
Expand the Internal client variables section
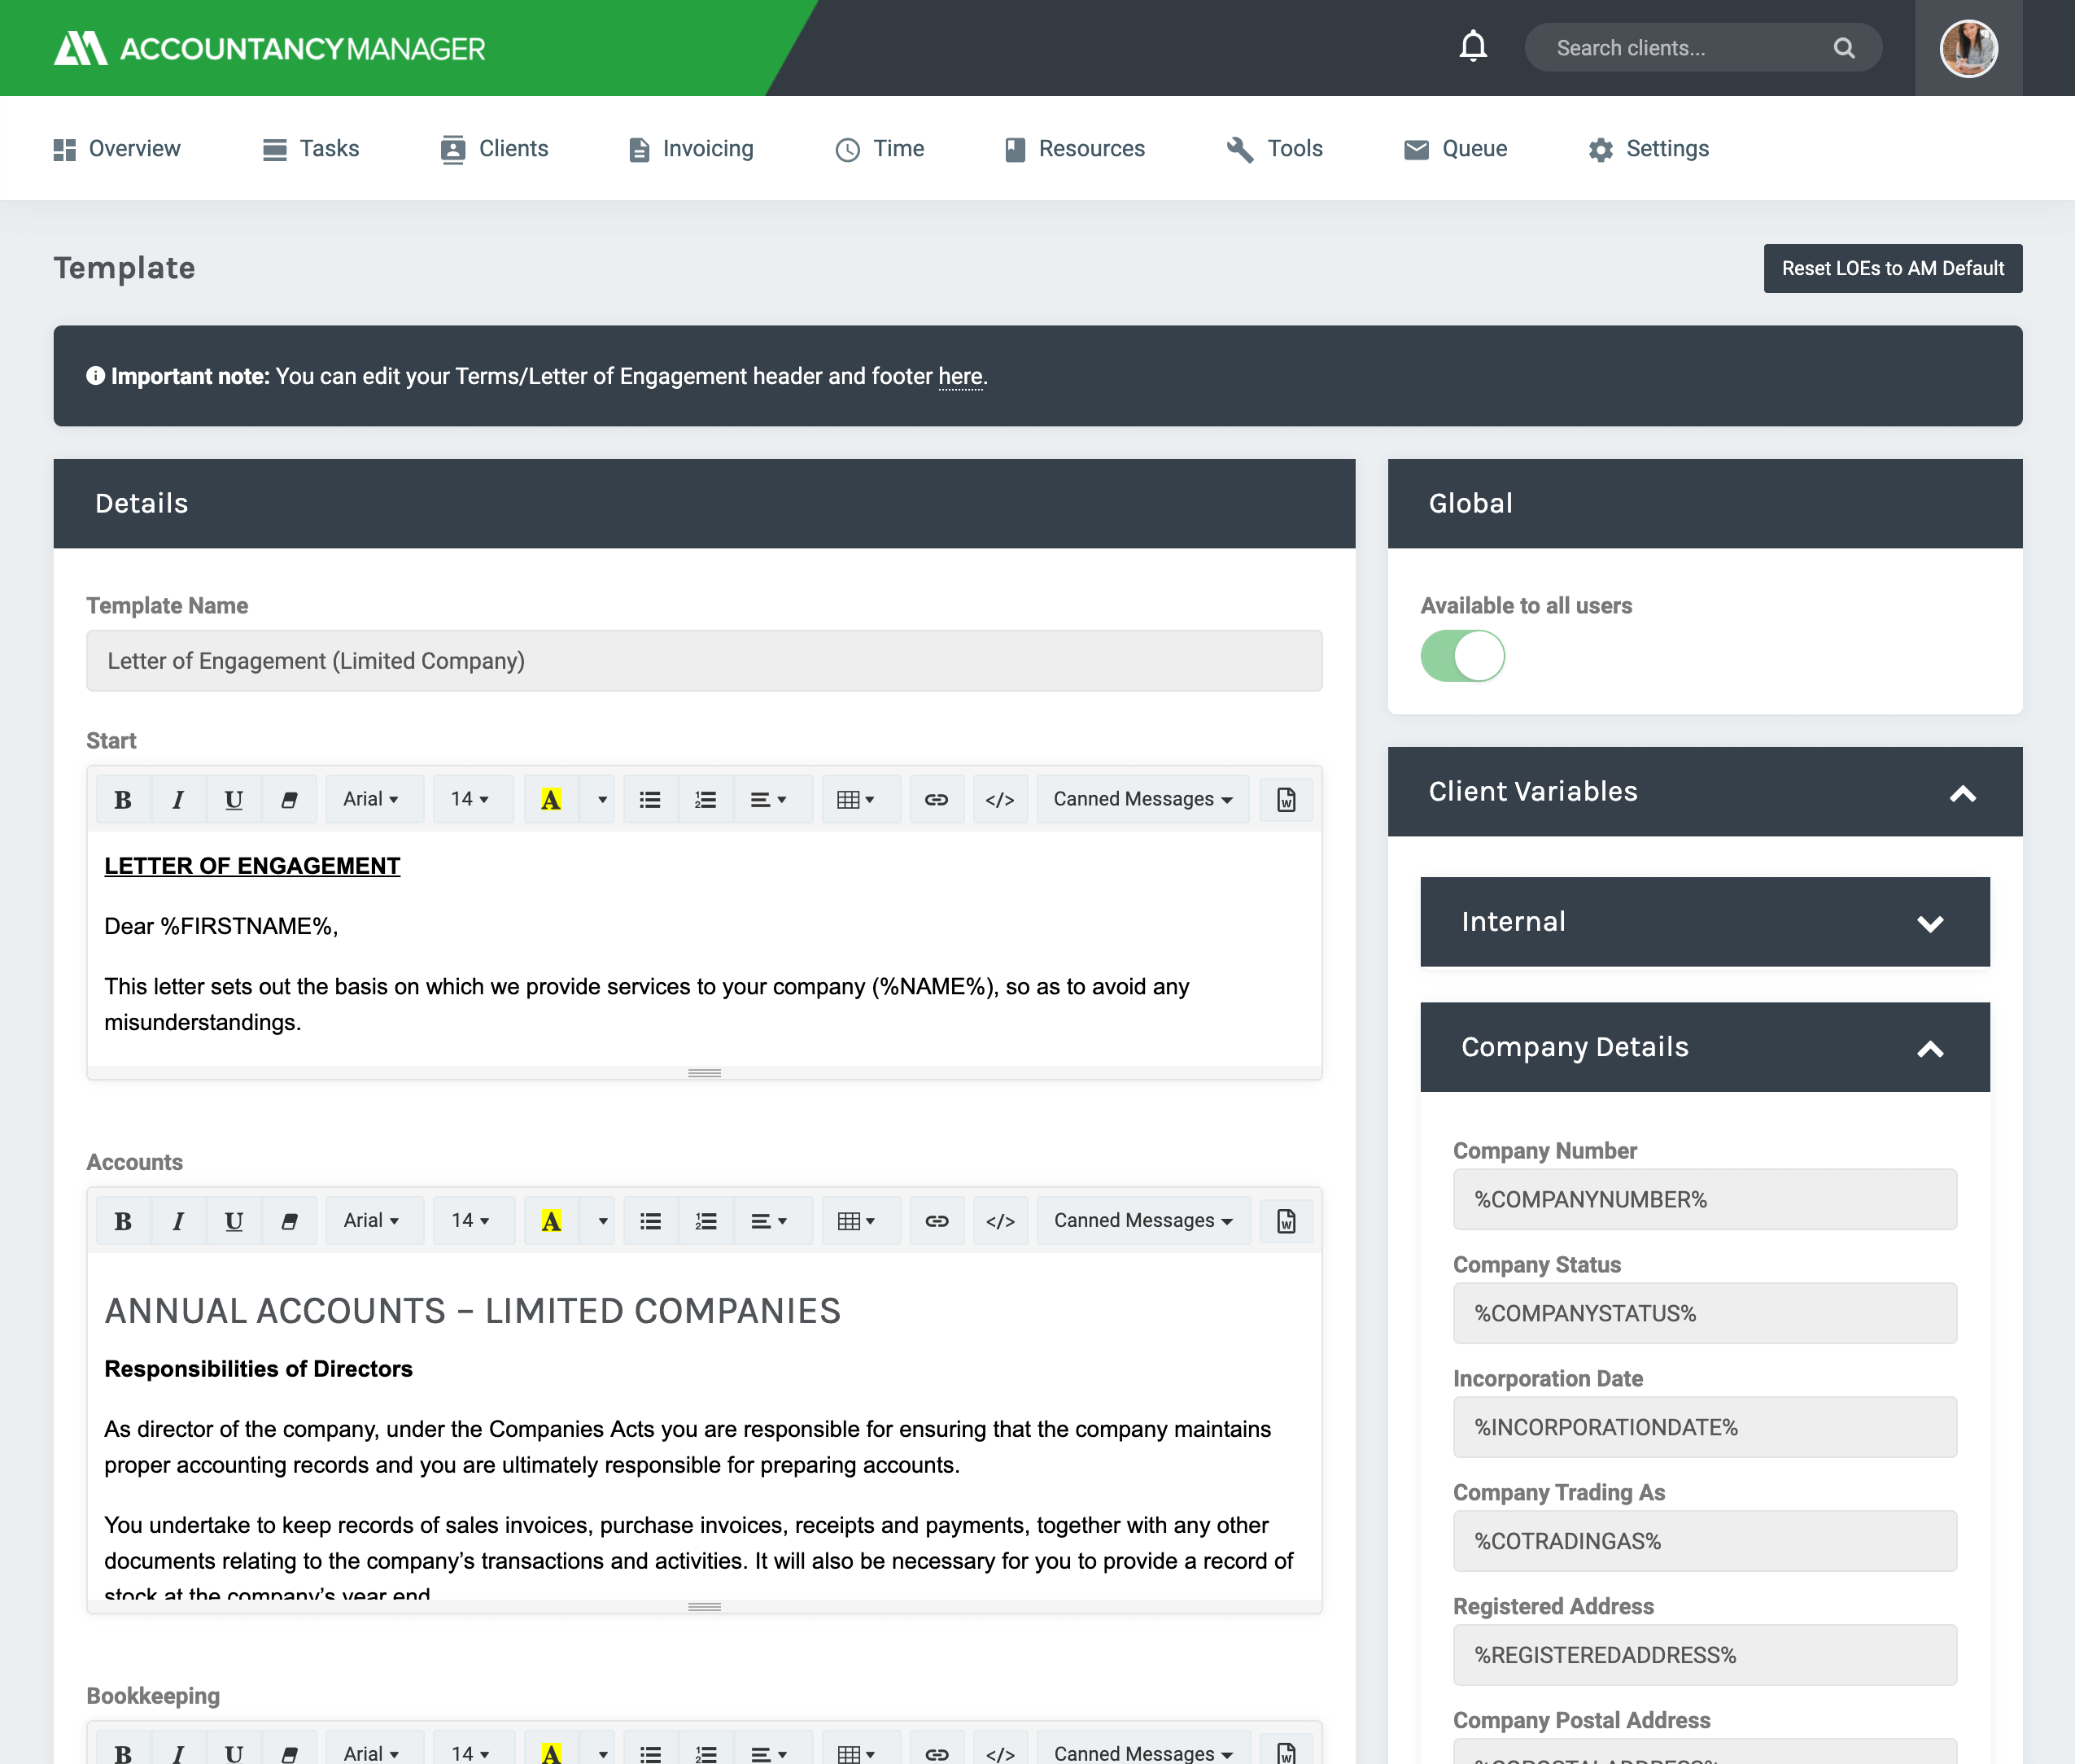tap(1704, 920)
